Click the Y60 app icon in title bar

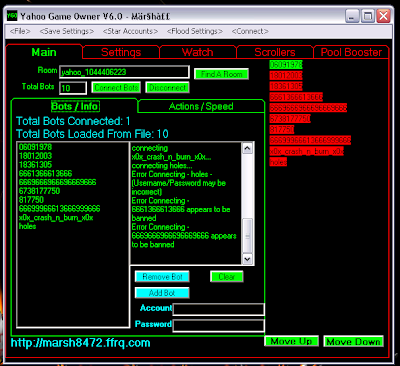click(x=12, y=16)
